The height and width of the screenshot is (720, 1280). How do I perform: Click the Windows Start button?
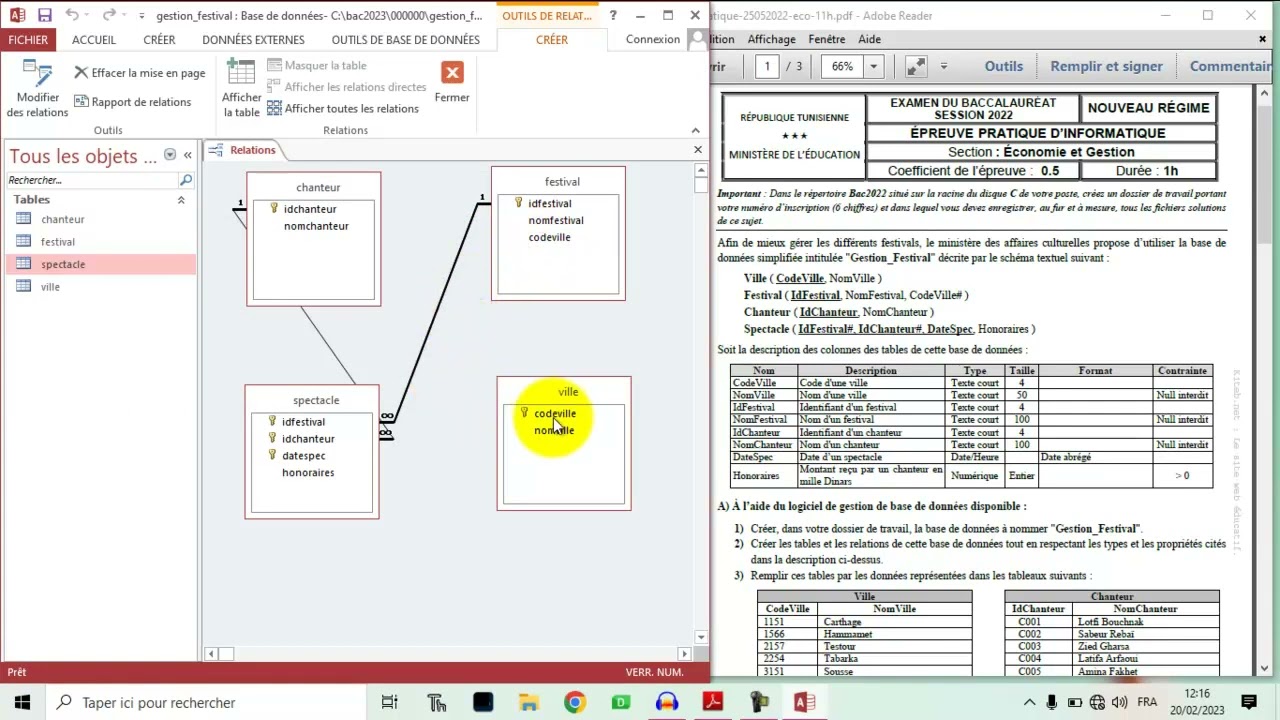[22, 703]
